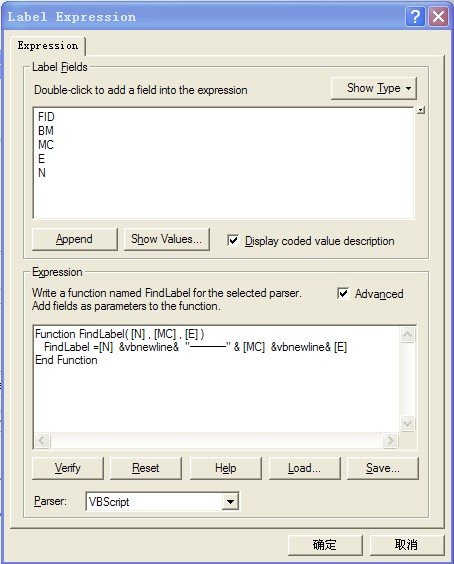Image resolution: width=454 pixels, height=564 pixels.
Task: Select the E field in list
Action: [41, 159]
